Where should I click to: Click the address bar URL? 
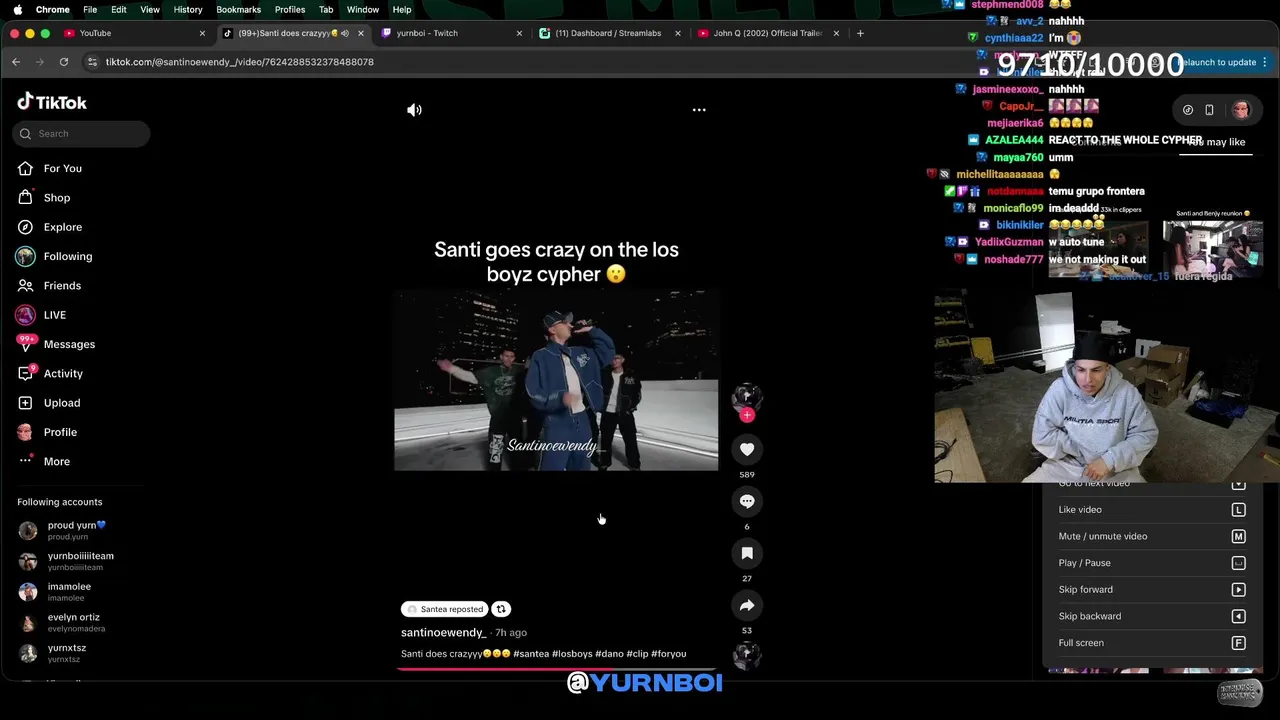coord(240,62)
